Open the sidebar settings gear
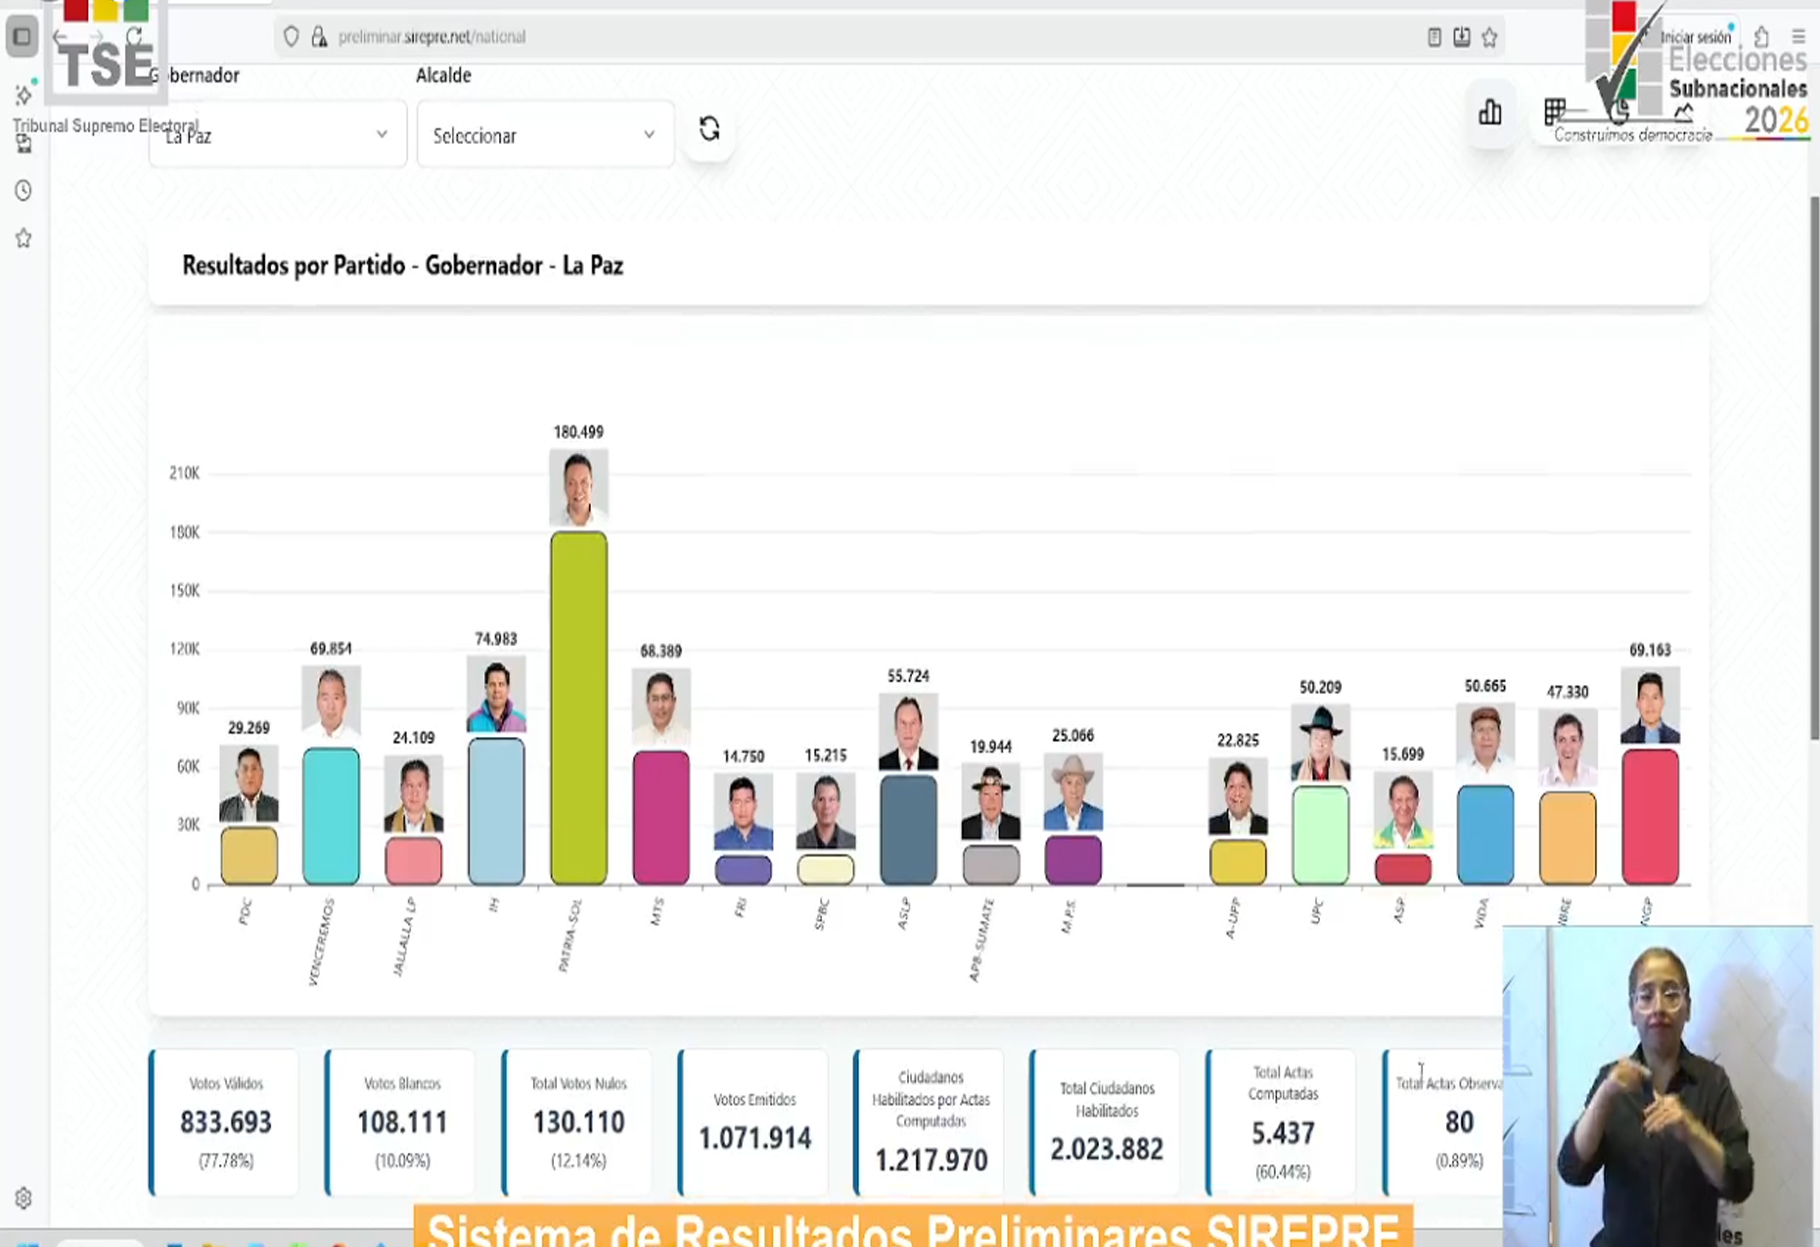The height and width of the screenshot is (1247, 1820). 23,1197
